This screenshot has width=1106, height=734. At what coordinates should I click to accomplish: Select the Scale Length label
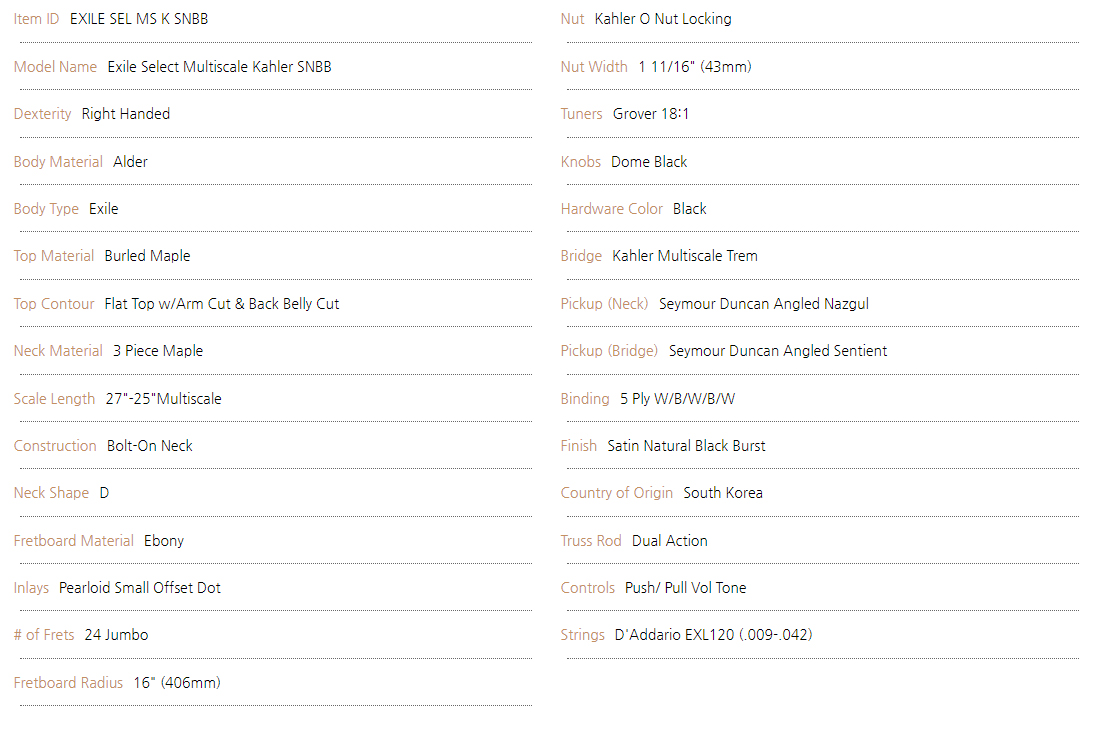54,399
